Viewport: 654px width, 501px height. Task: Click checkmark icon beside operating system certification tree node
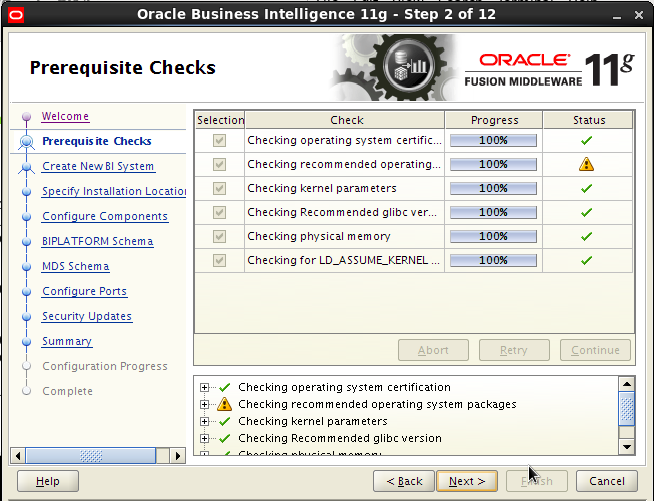[x=225, y=388]
